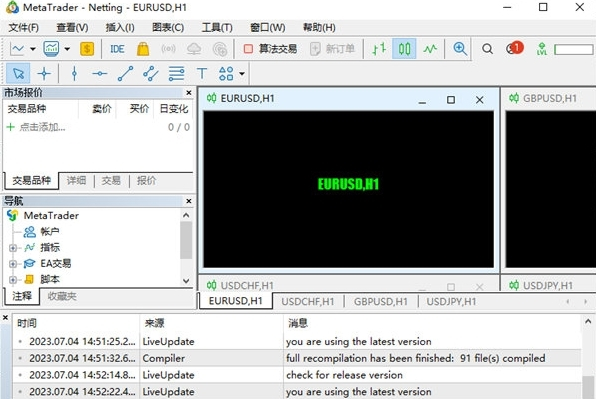Draw a trendline with line tool
596x399 pixels.
pos(125,73)
